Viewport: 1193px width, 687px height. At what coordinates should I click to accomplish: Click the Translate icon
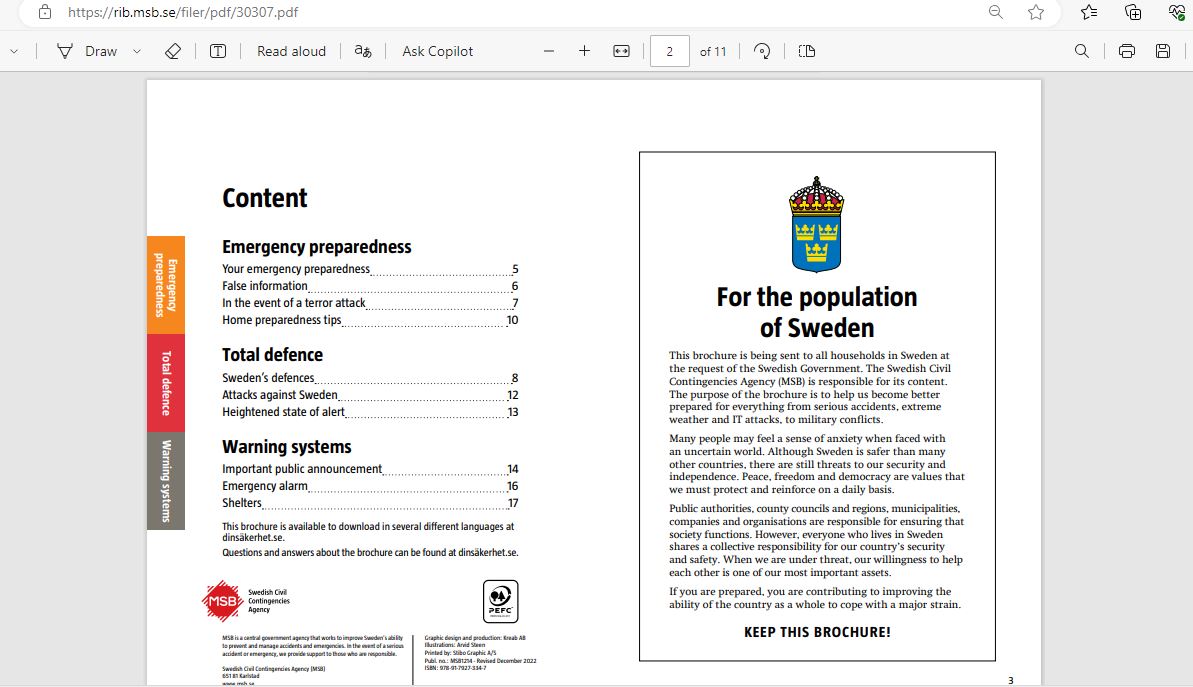pos(363,51)
